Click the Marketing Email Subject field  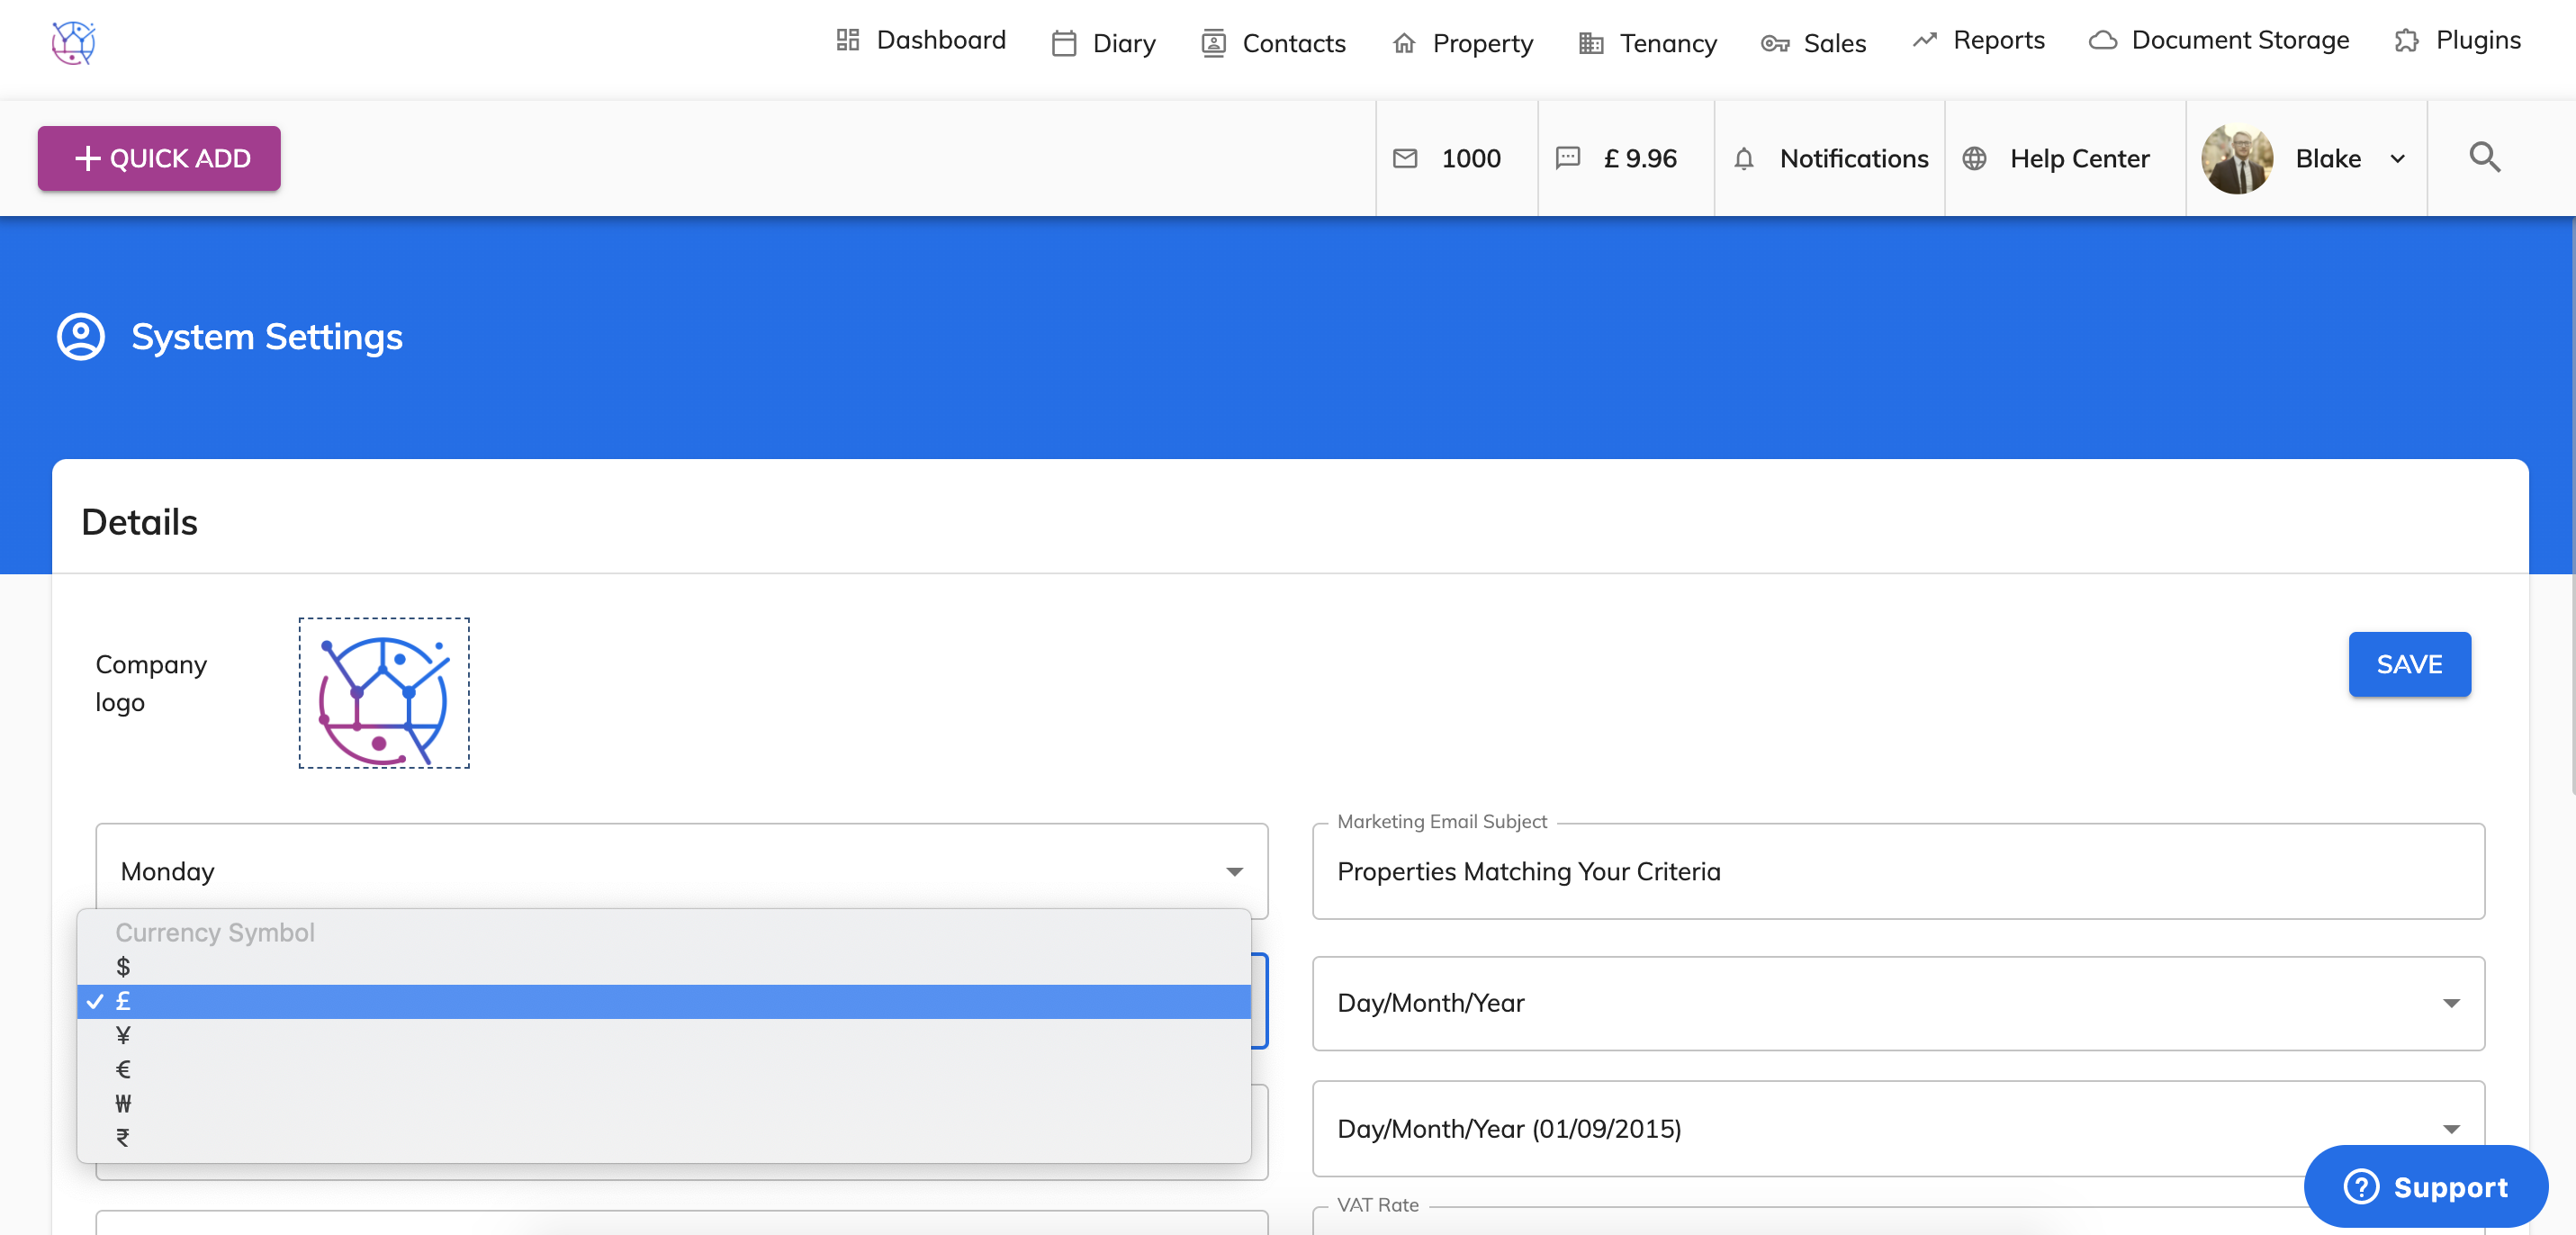(x=1897, y=871)
